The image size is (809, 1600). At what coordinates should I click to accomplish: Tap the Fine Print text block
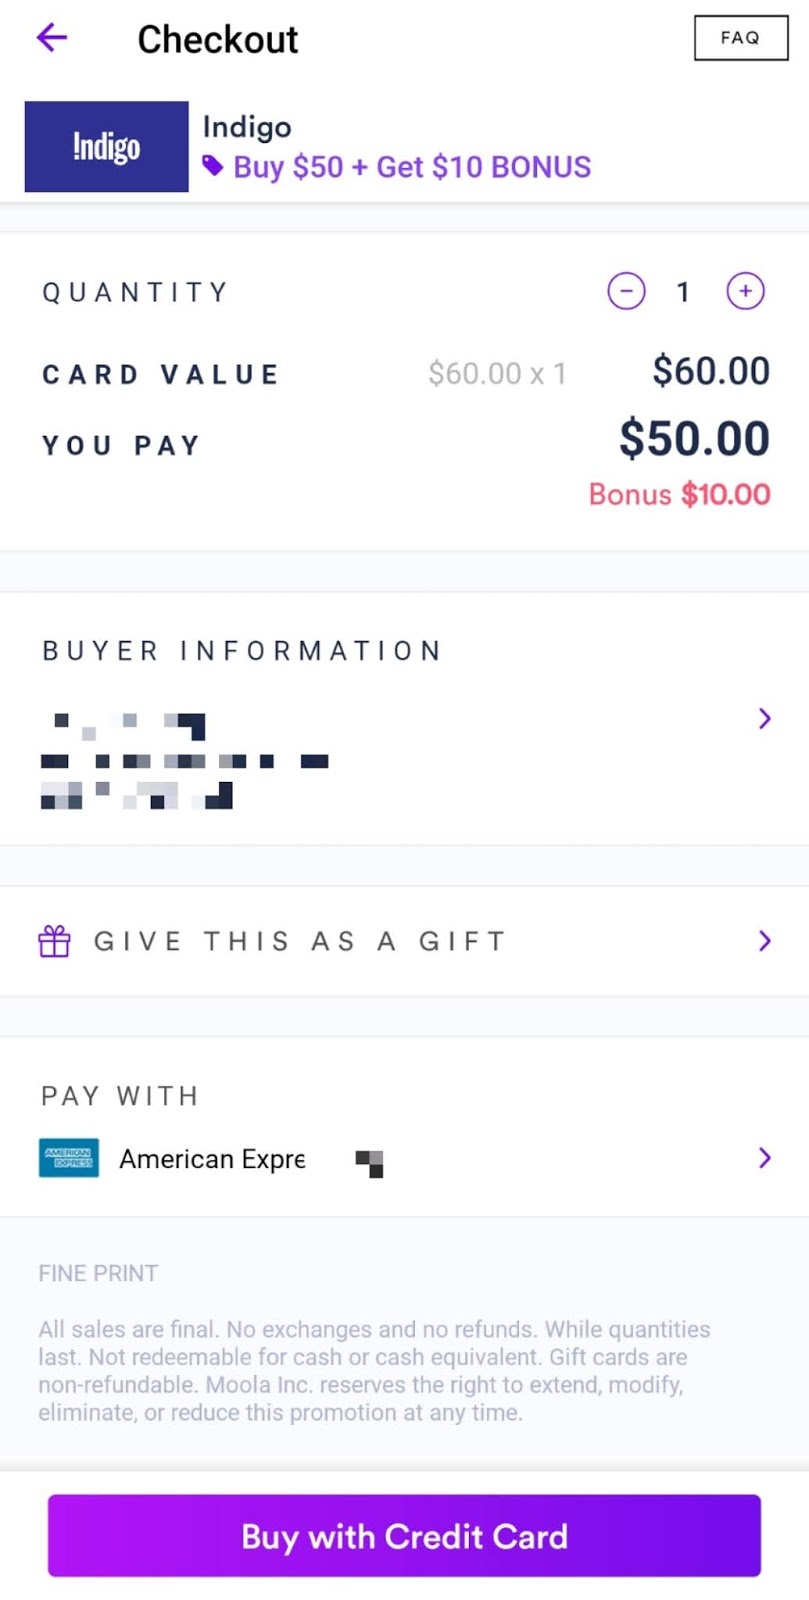pos(374,1370)
